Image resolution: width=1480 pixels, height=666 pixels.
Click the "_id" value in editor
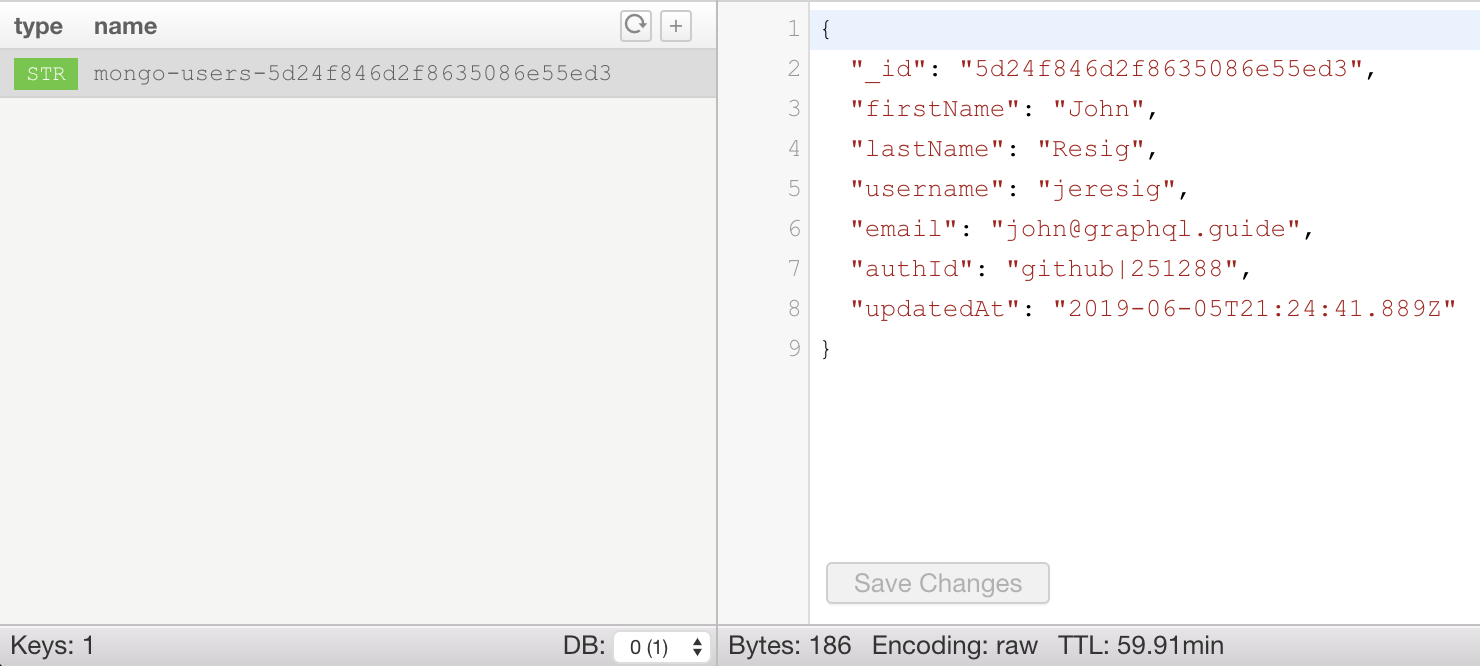(1161, 69)
